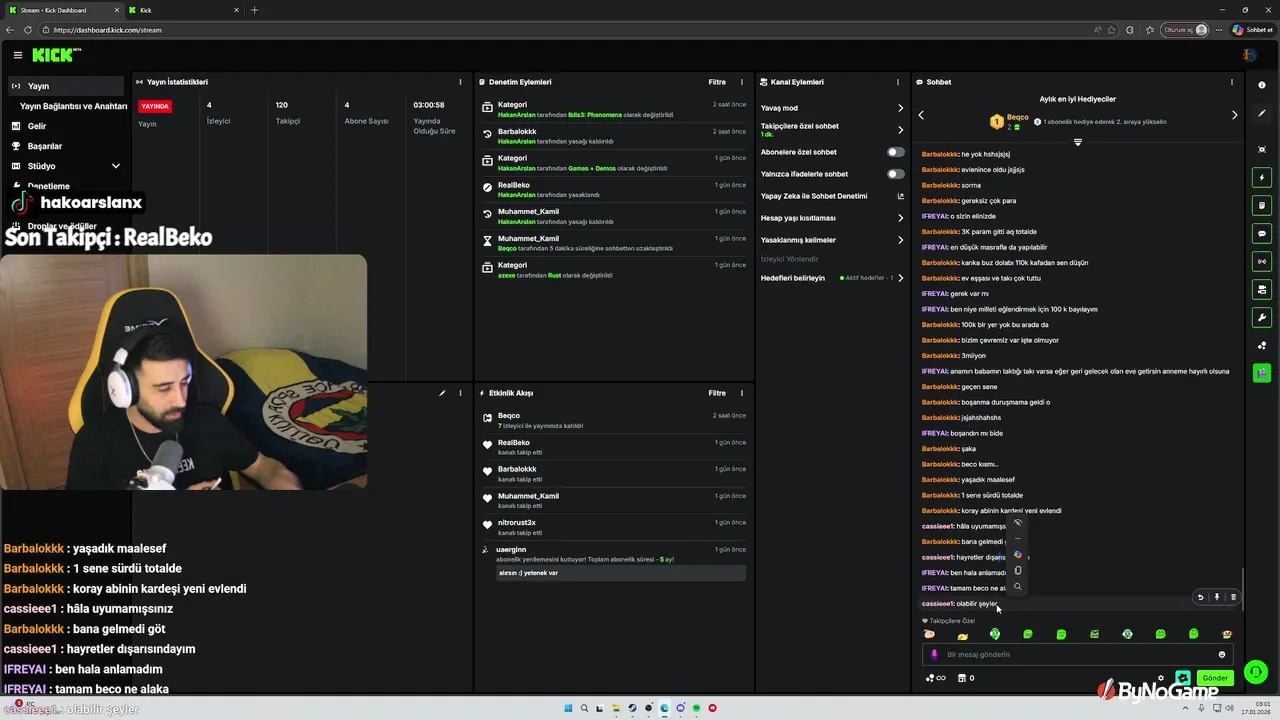Image resolution: width=1280 pixels, height=720 pixels.
Task: Click Sohbet et Copilot button in browser
Action: (1251, 30)
